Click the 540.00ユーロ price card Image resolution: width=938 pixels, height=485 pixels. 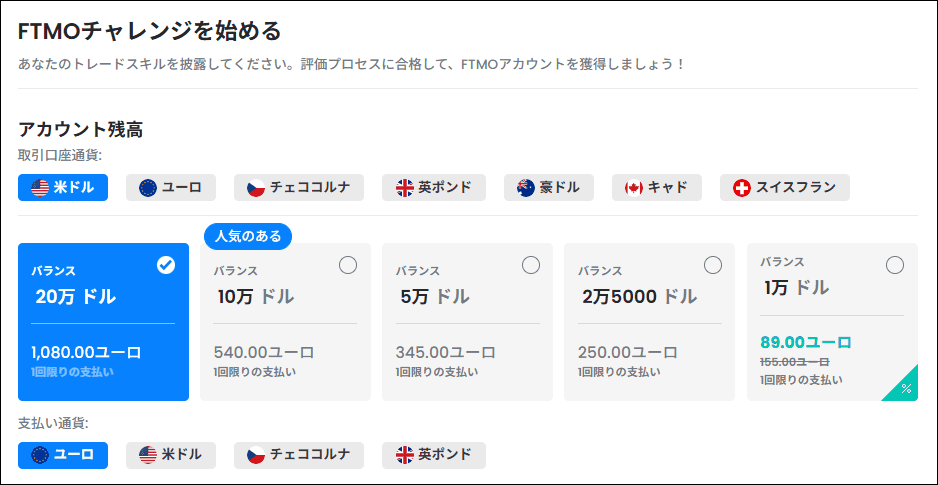coord(285,322)
